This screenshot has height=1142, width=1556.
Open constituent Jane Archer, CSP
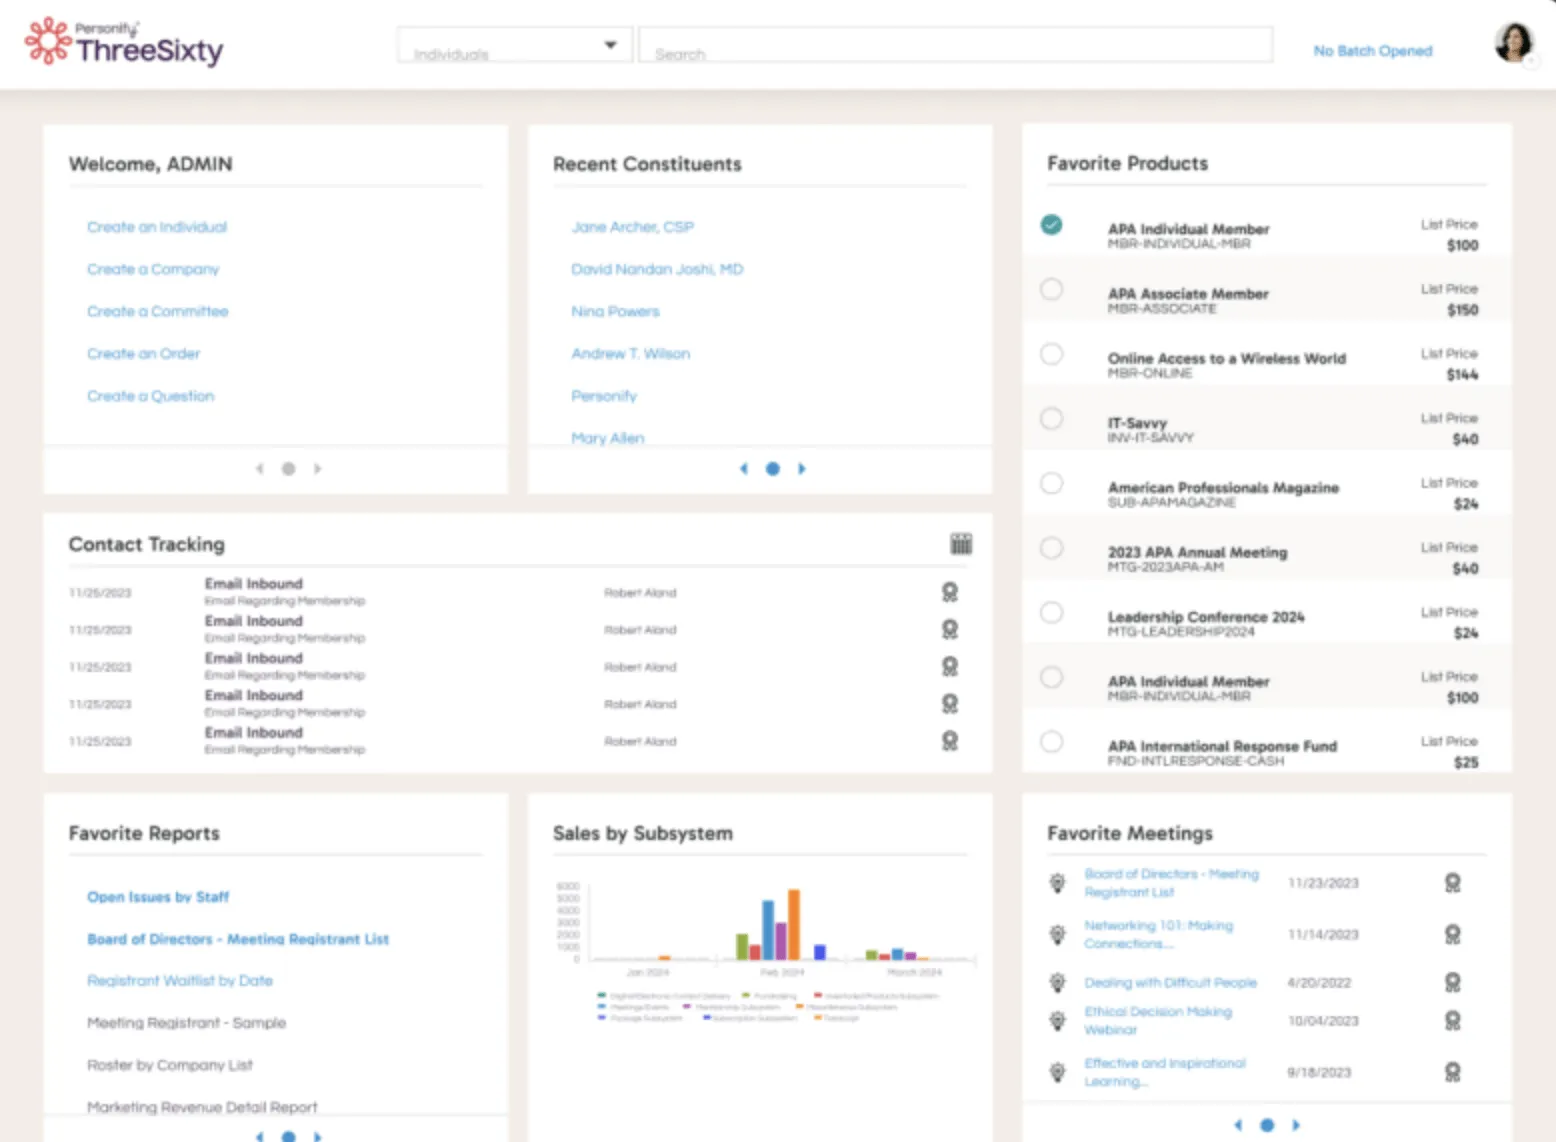point(633,227)
